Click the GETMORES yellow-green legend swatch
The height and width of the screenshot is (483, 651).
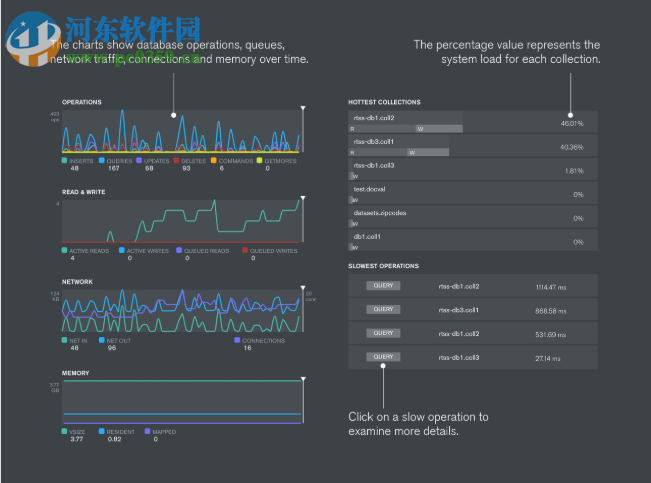click(x=259, y=160)
